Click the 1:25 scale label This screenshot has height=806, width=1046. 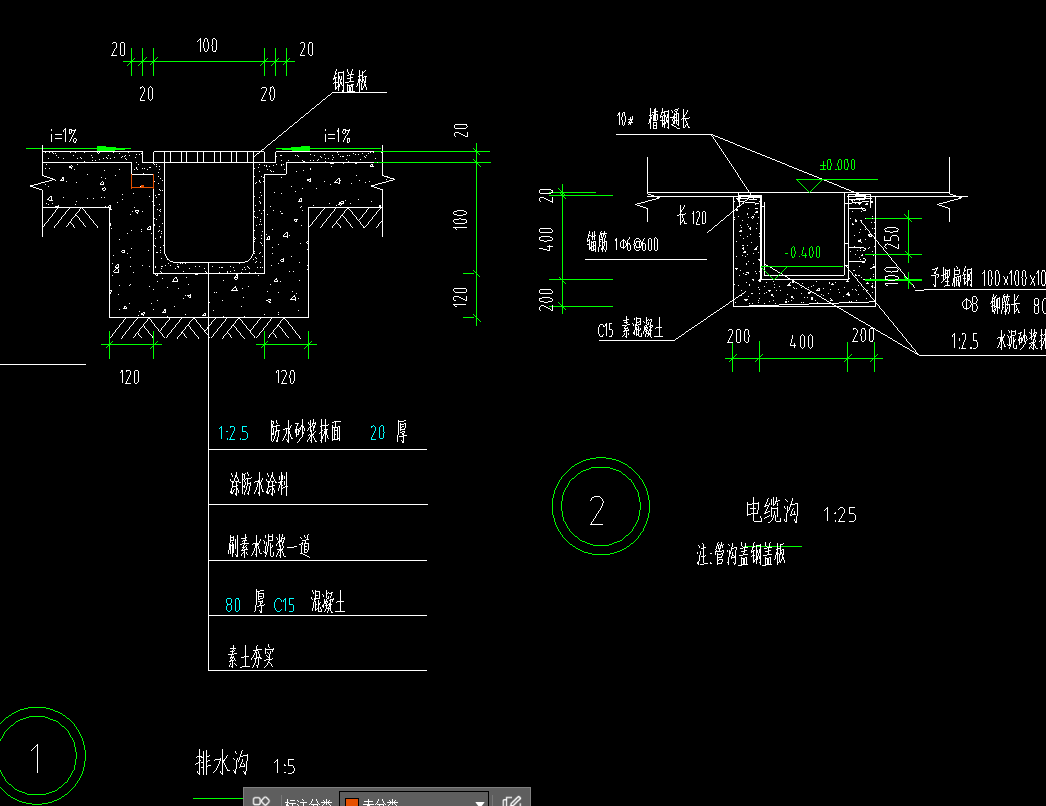click(840, 515)
